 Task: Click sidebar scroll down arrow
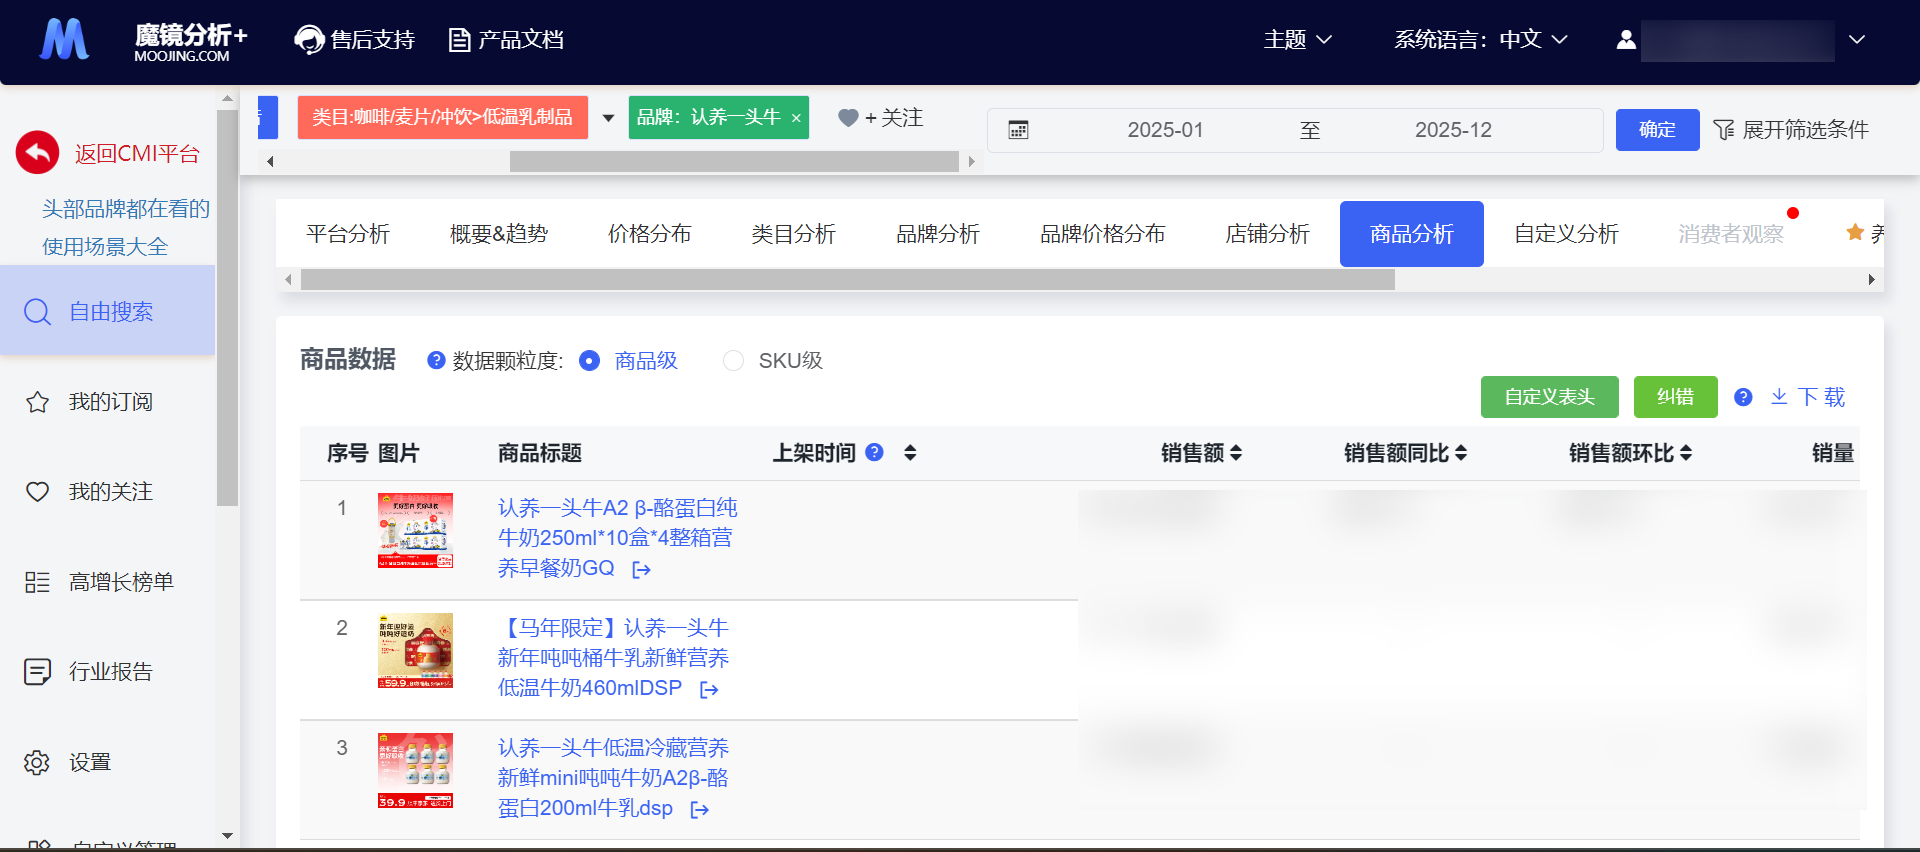[x=227, y=836]
